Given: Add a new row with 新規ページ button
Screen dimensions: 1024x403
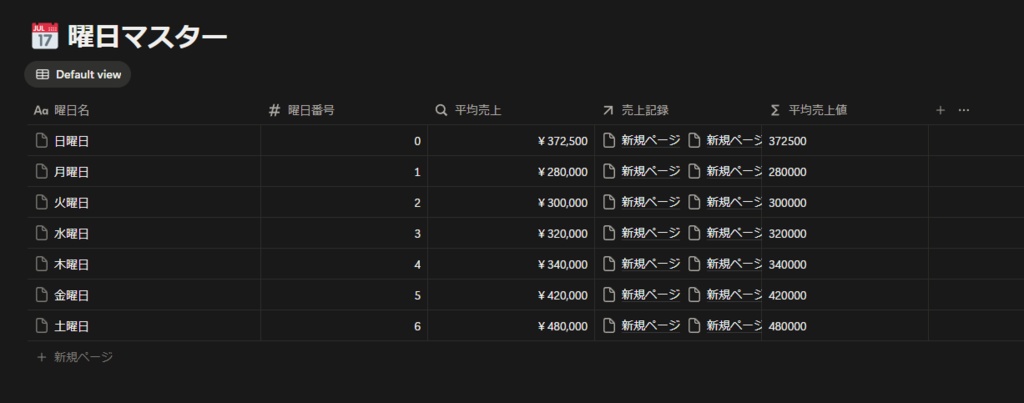Looking at the screenshot, I should pyautogui.click(x=75, y=357).
